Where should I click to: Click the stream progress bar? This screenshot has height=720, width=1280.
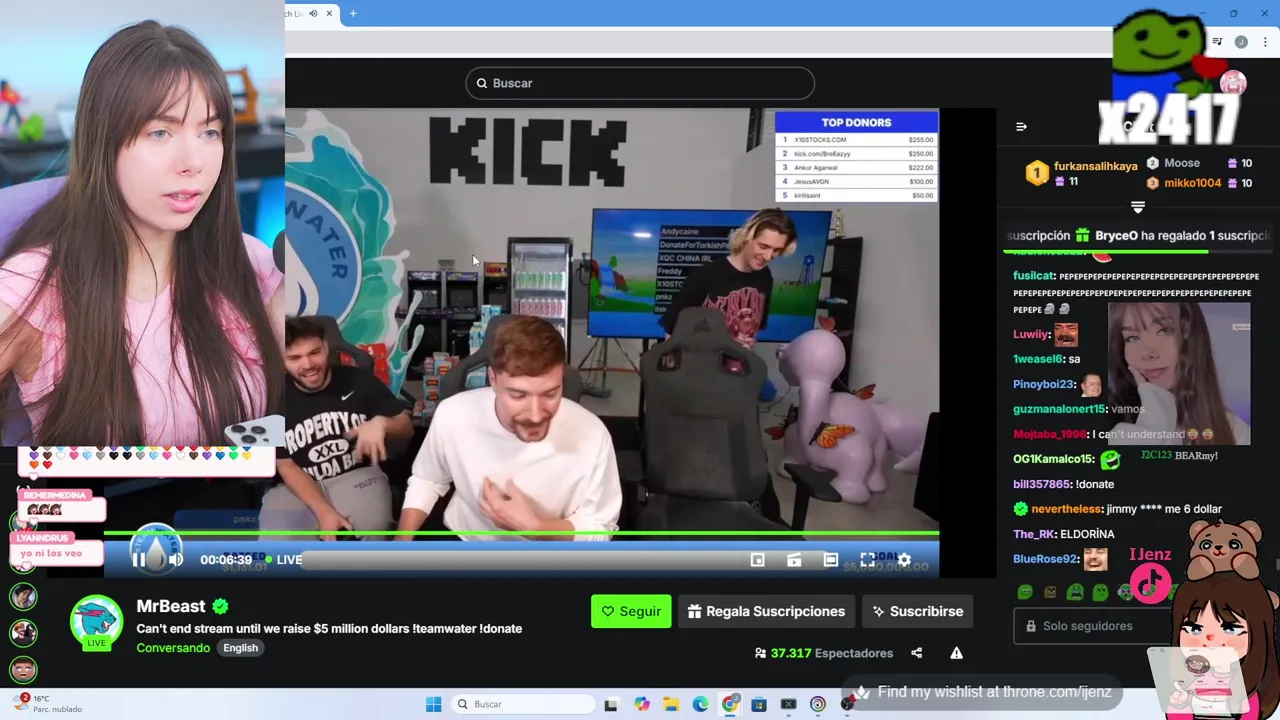(x=521, y=535)
